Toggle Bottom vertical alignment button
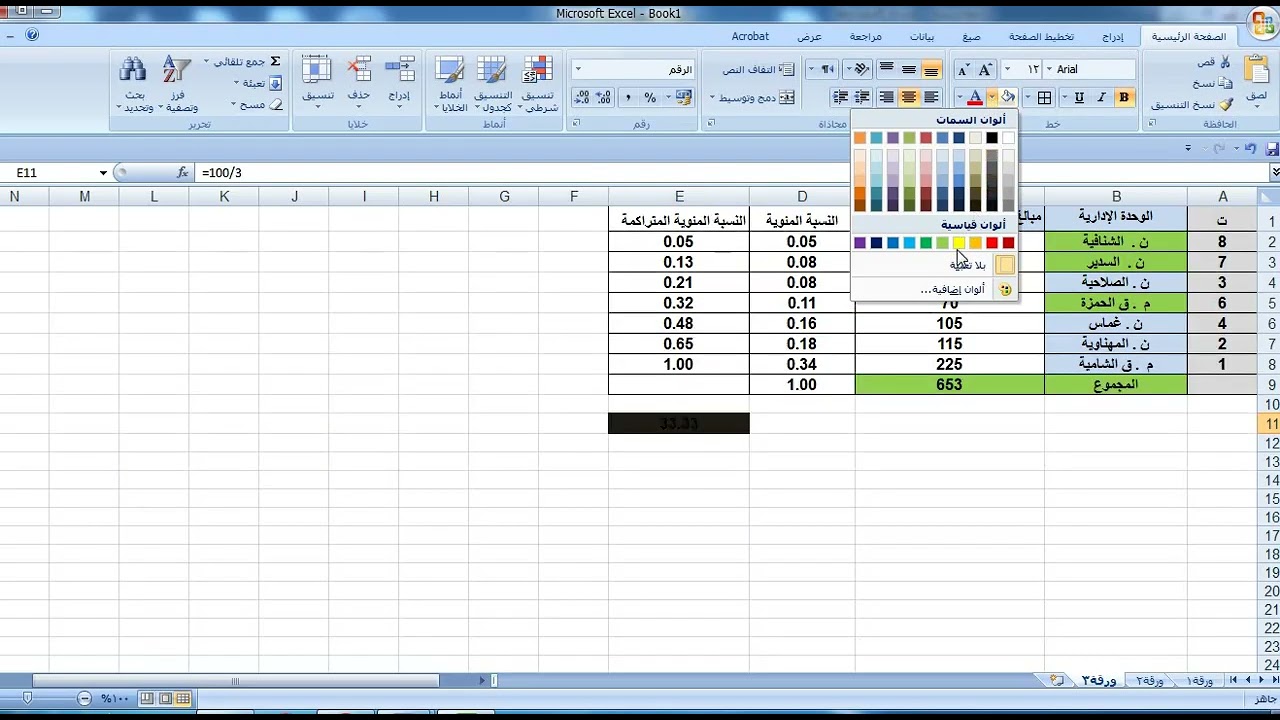 click(931, 69)
